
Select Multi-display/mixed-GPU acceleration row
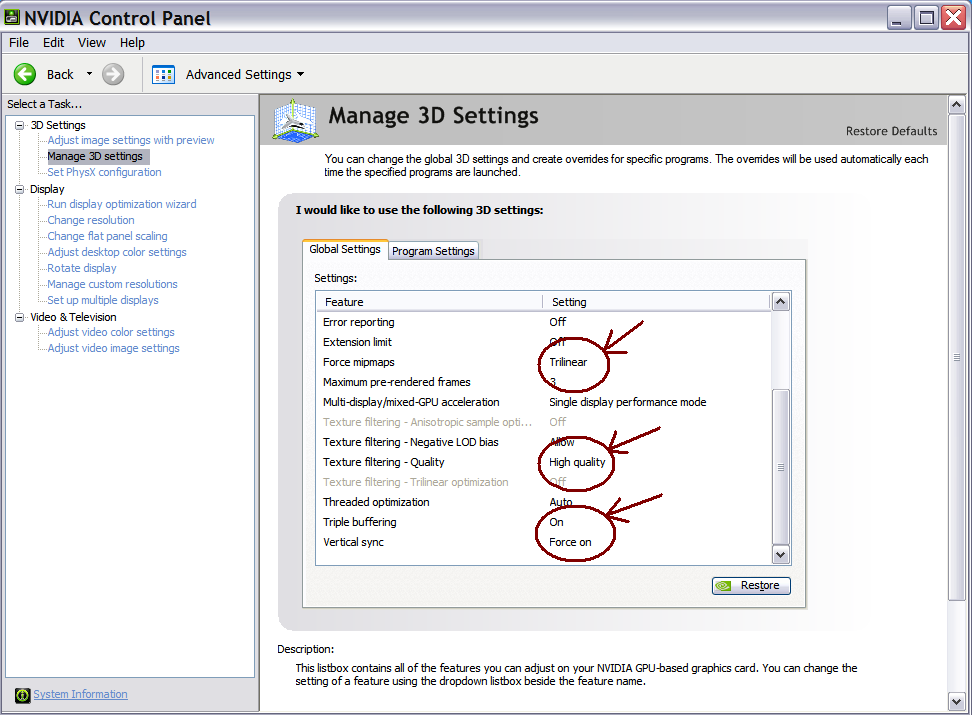click(x=543, y=402)
